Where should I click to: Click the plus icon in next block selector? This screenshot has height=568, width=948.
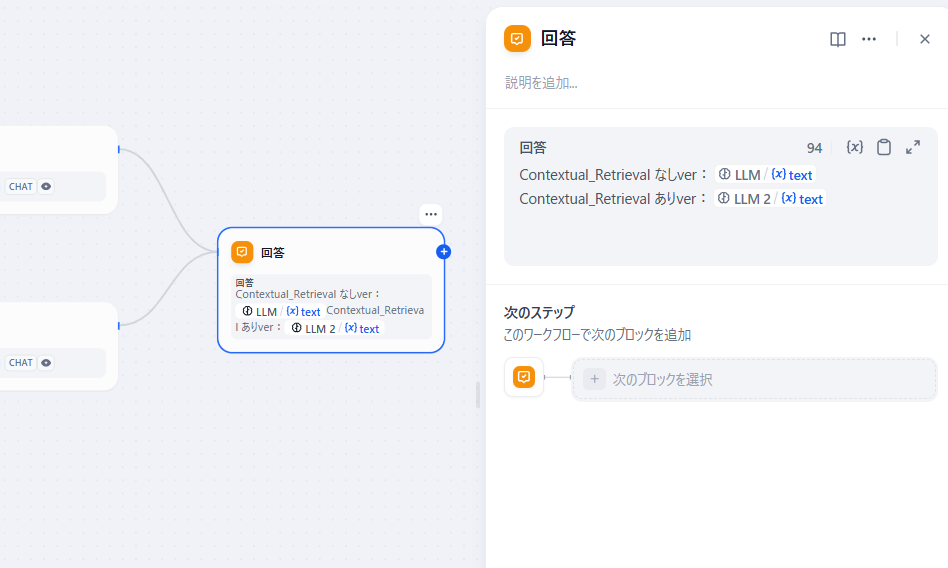coord(594,379)
